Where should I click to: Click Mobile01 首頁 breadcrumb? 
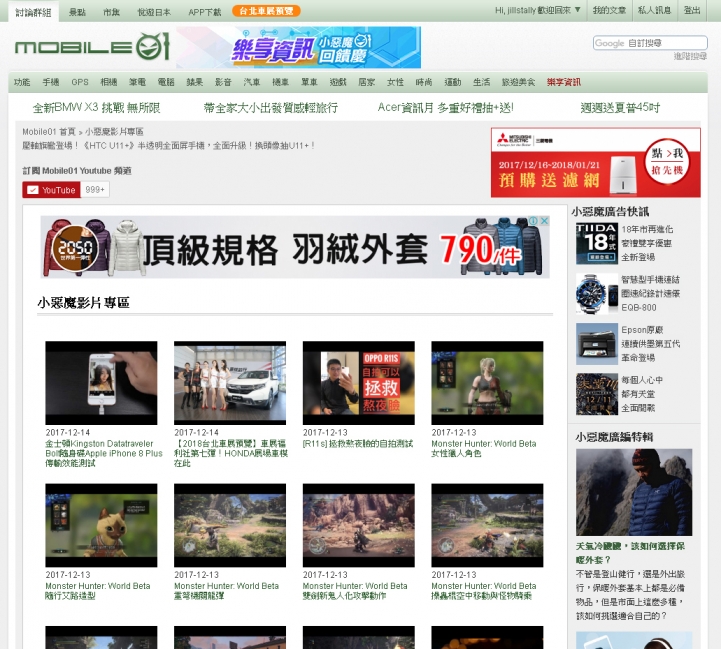[x=49, y=132]
